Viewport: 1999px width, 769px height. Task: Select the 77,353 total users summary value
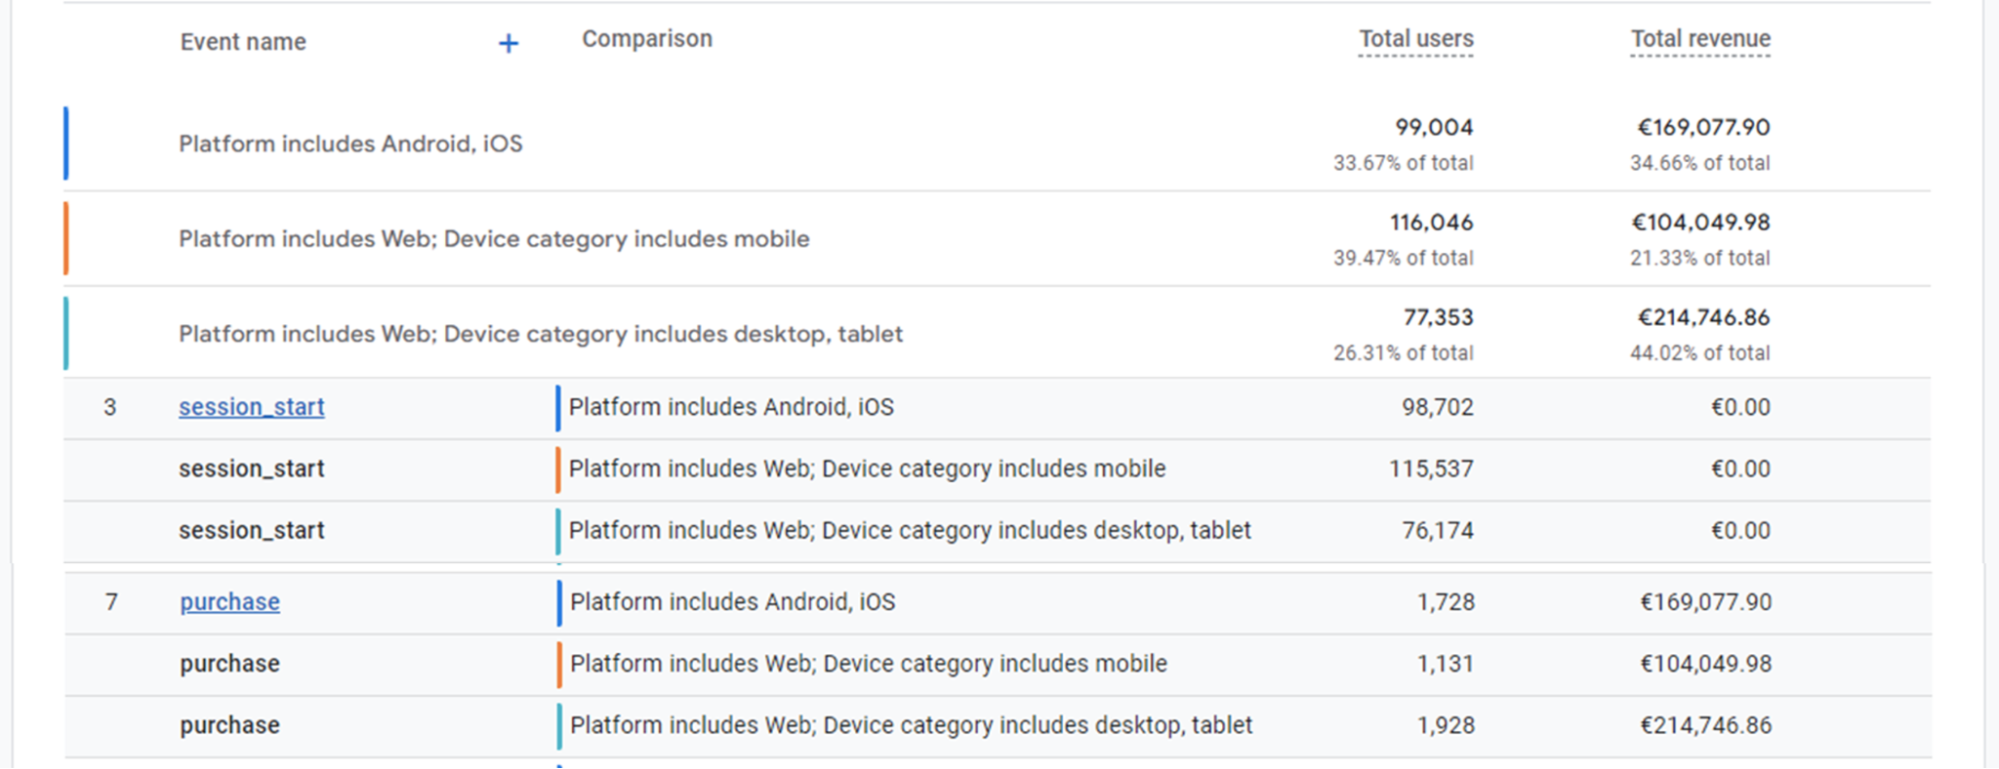1438,317
